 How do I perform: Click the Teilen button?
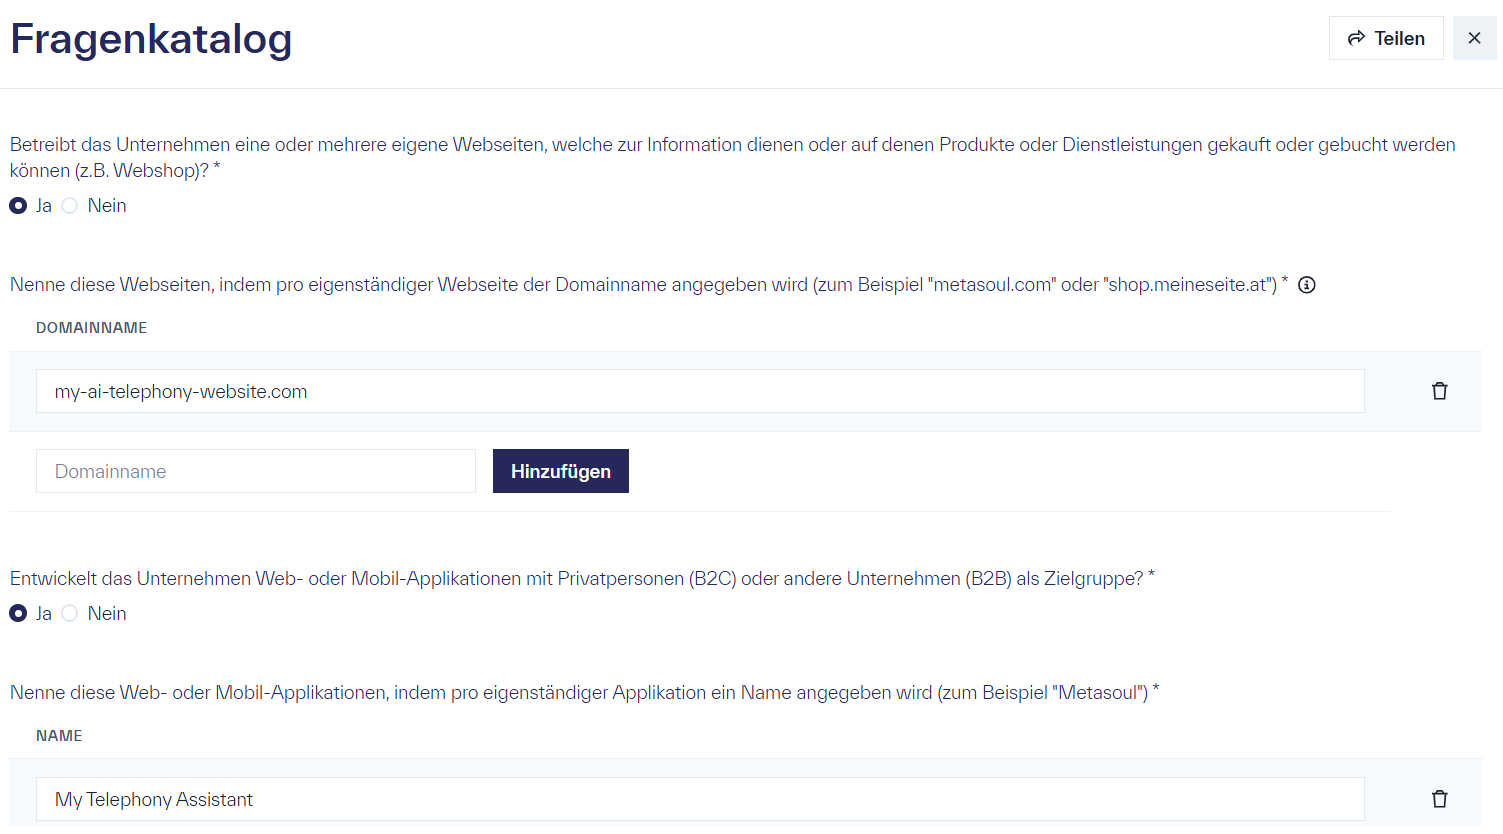pos(1386,37)
